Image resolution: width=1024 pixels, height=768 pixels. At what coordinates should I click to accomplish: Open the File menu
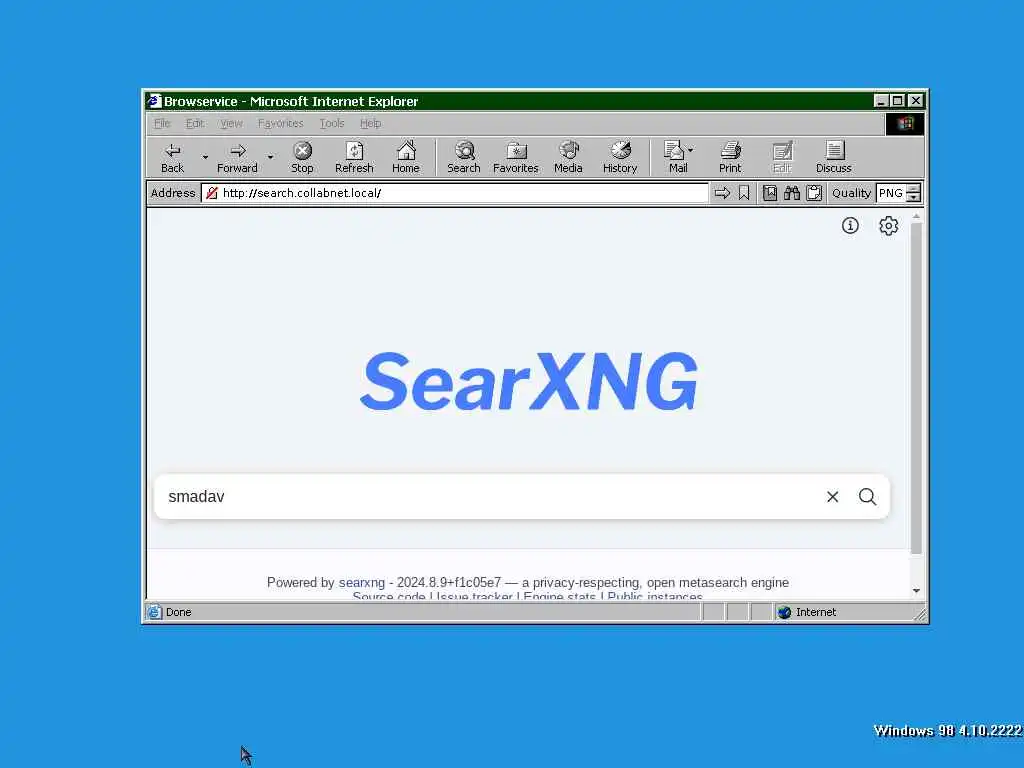click(162, 123)
